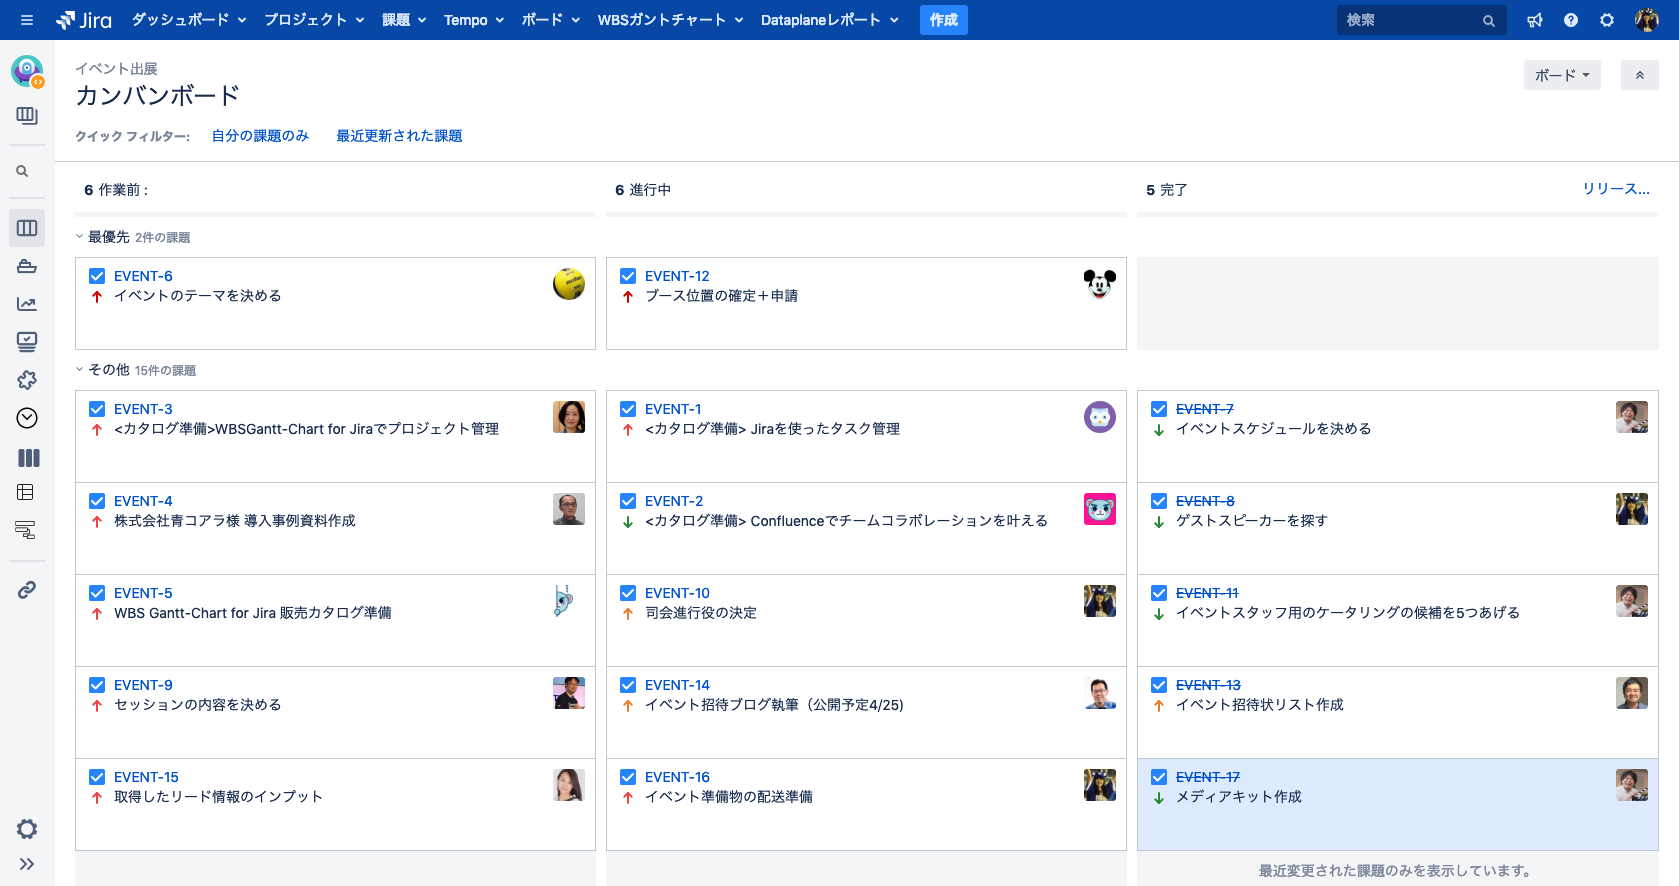Collapse the board header with double-arrow button

coord(1640,75)
